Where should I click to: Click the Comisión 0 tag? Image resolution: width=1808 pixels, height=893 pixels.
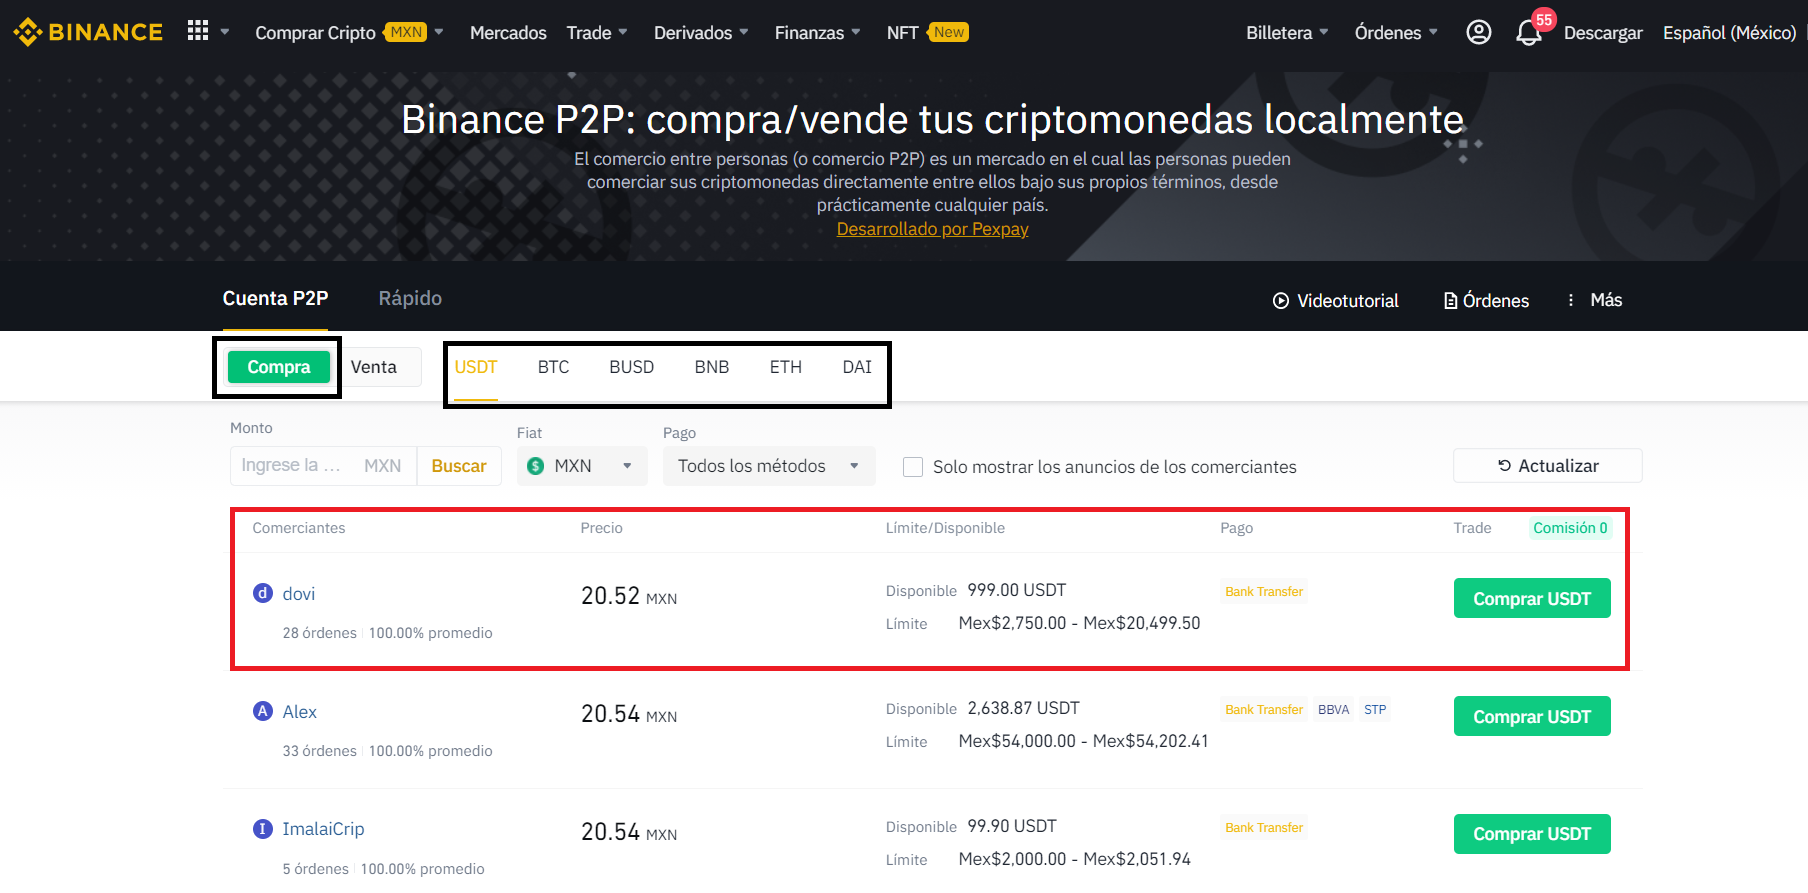1571,528
